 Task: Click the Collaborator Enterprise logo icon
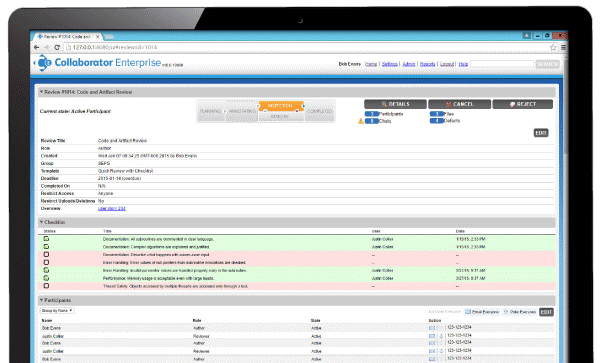coord(43,62)
